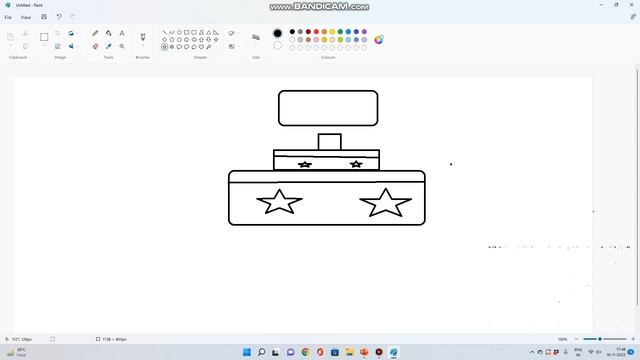Select the Pencil tool
Image resolution: width=640 pixels, height=360 pixels.
(x=95, y=33)
